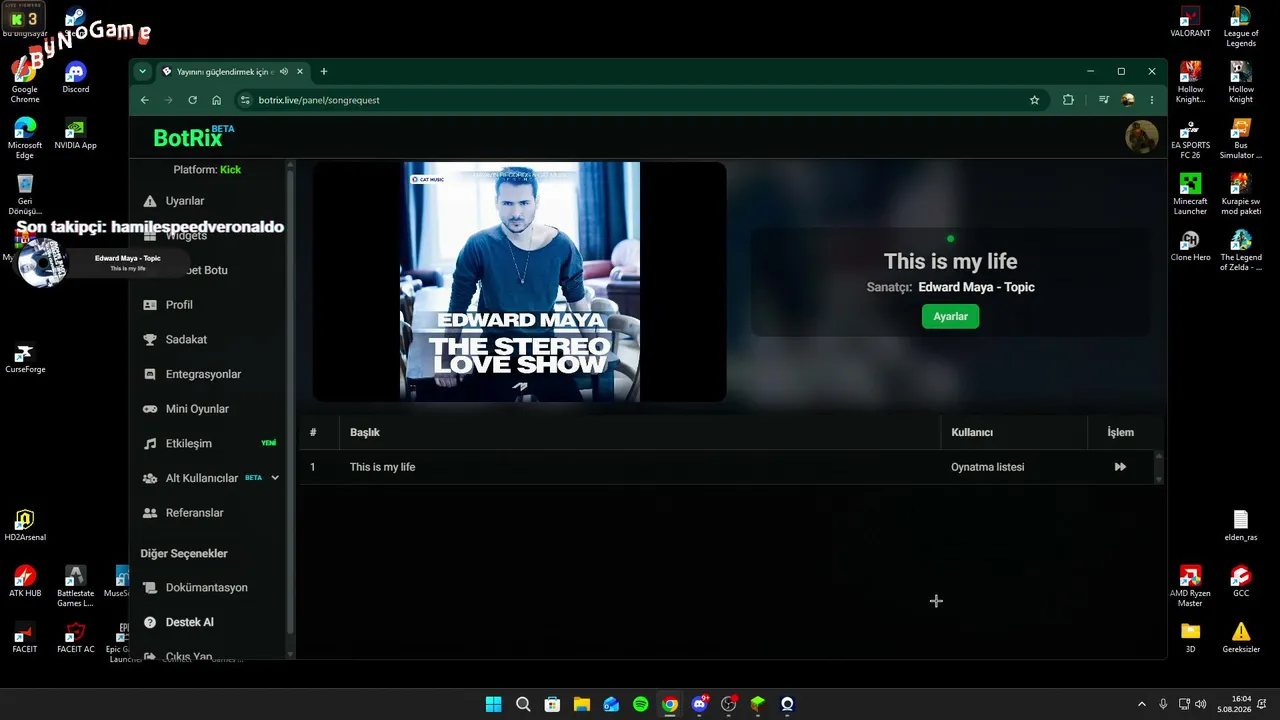Open the Uyarılar sidebar section
The image size is (1280, 720).
click(185, 201)
